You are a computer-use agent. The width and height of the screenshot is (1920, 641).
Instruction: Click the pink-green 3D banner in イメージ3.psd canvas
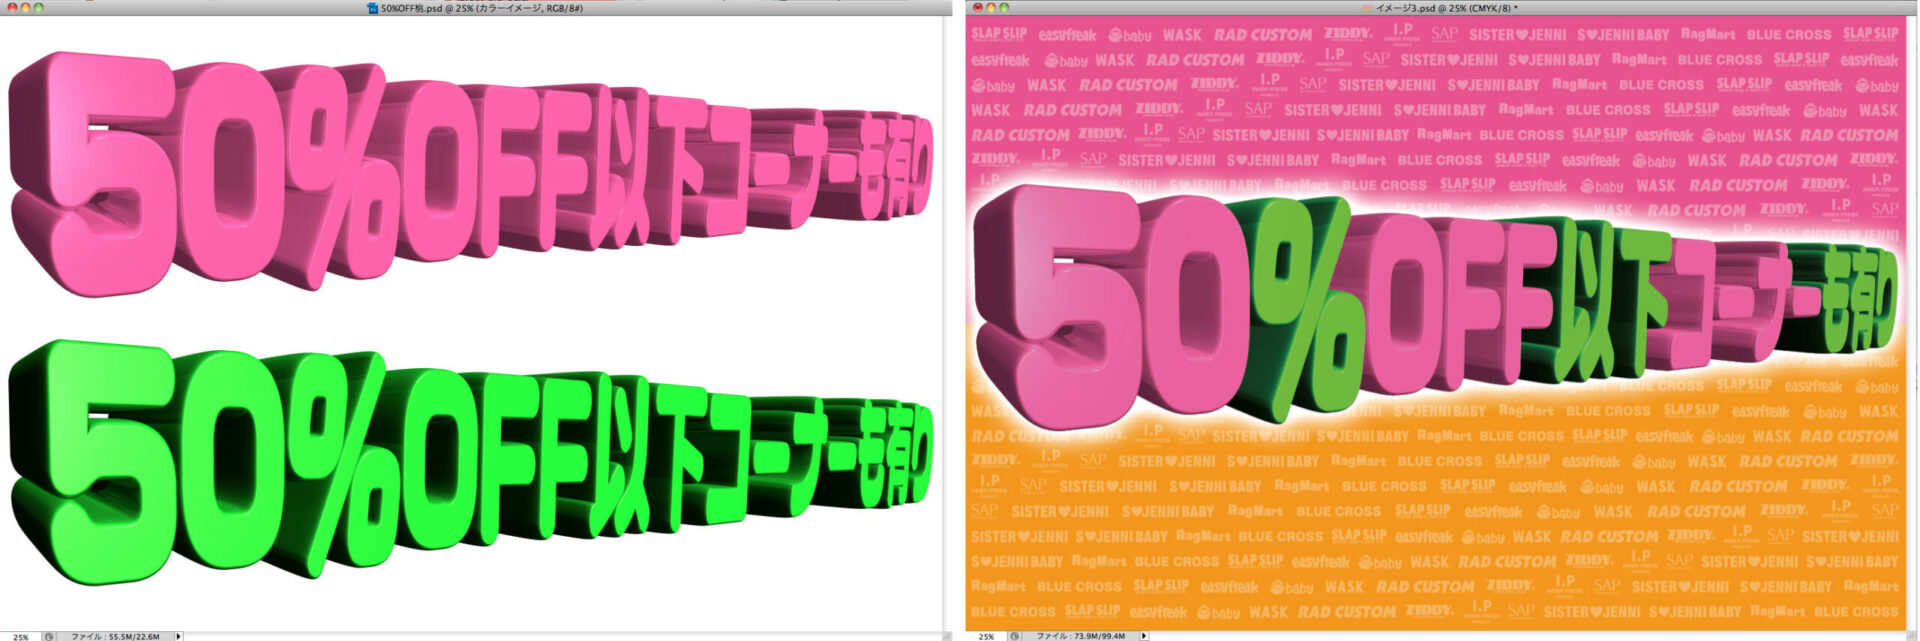[x=1436, y=305]
